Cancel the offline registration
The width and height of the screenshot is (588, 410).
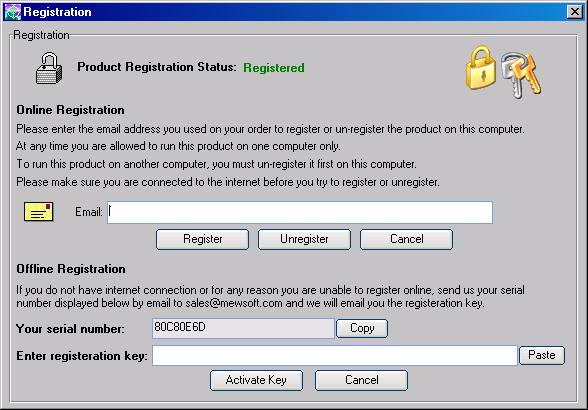click(x=362, y=380)
